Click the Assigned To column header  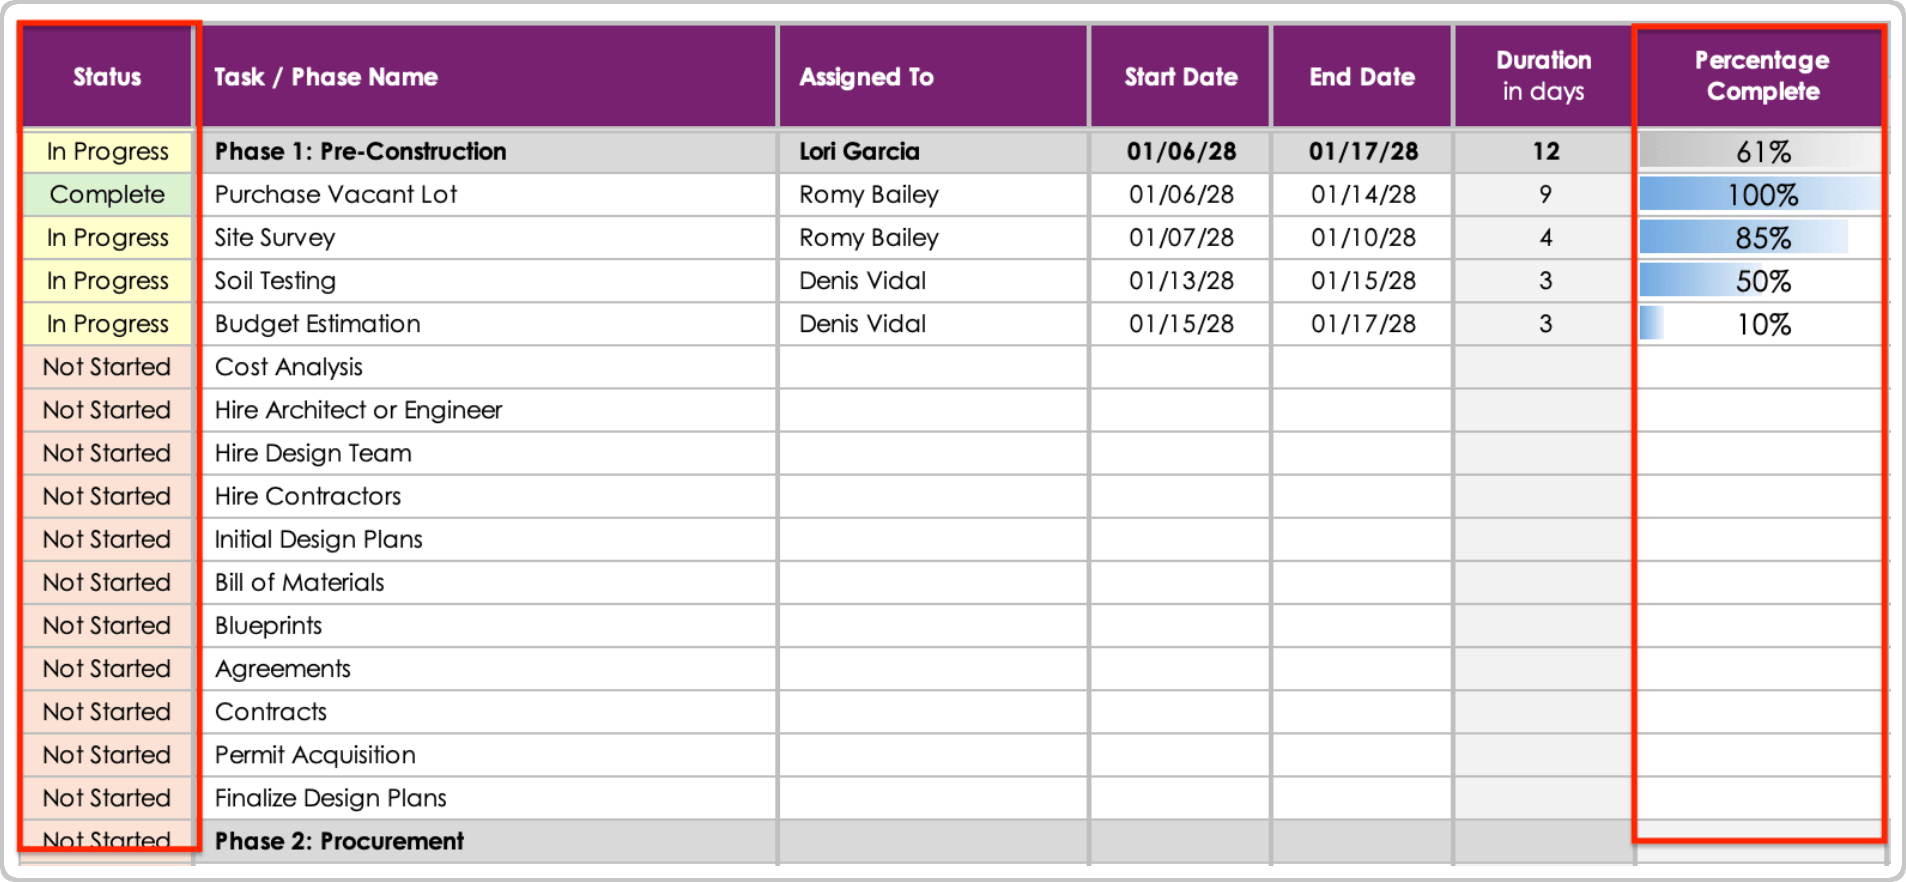[x=866, y=77]
